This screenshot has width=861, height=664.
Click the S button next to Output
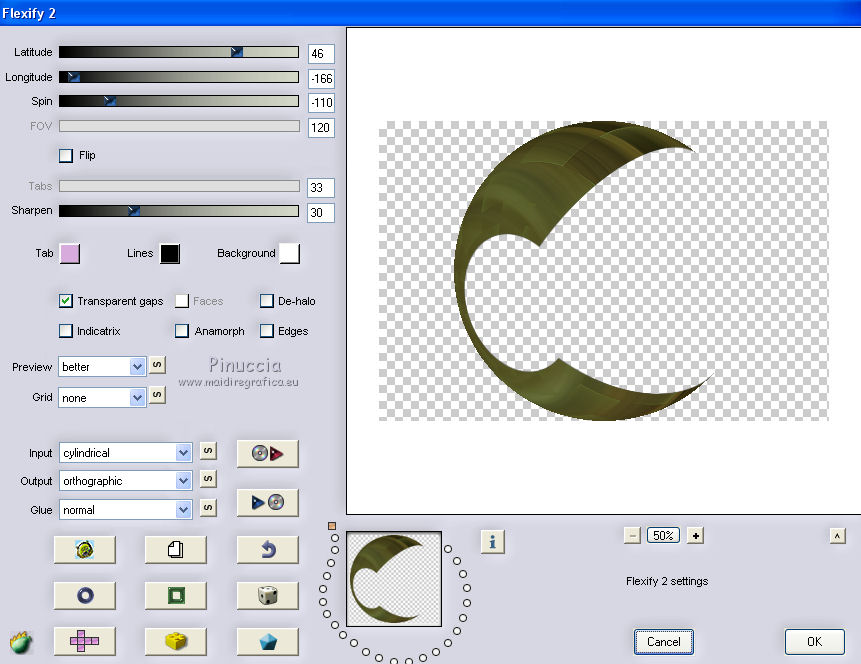pyautogui.click(x=208, y=479)
